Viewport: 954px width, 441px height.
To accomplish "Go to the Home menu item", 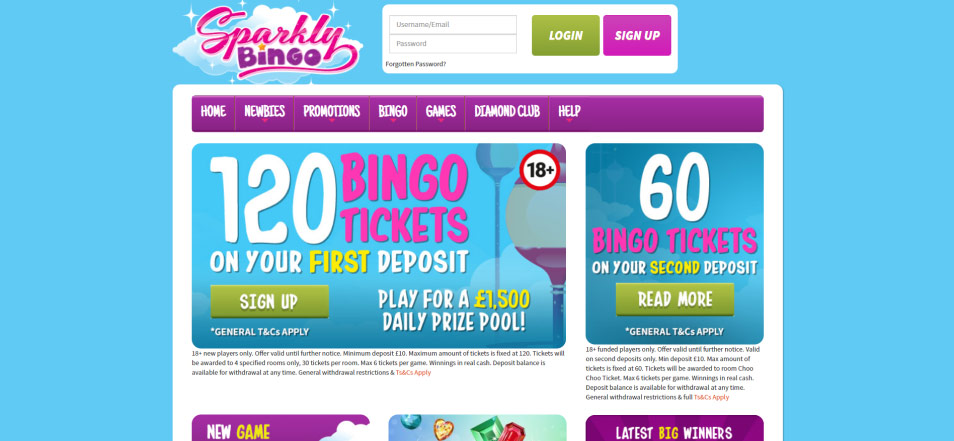I will 213,113.
